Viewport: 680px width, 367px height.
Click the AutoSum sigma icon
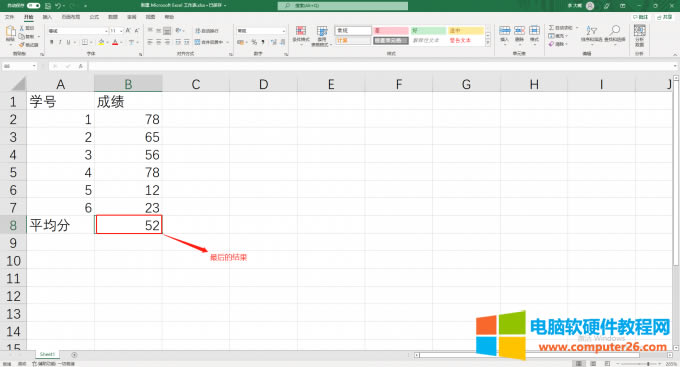[x=551, y=28]
